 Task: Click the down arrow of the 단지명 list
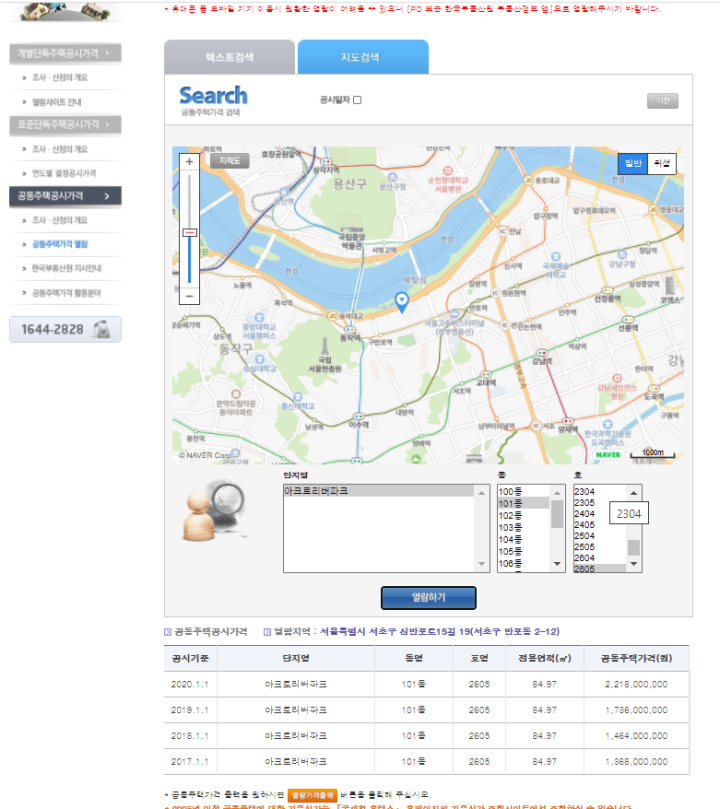(x=482, y=564)
